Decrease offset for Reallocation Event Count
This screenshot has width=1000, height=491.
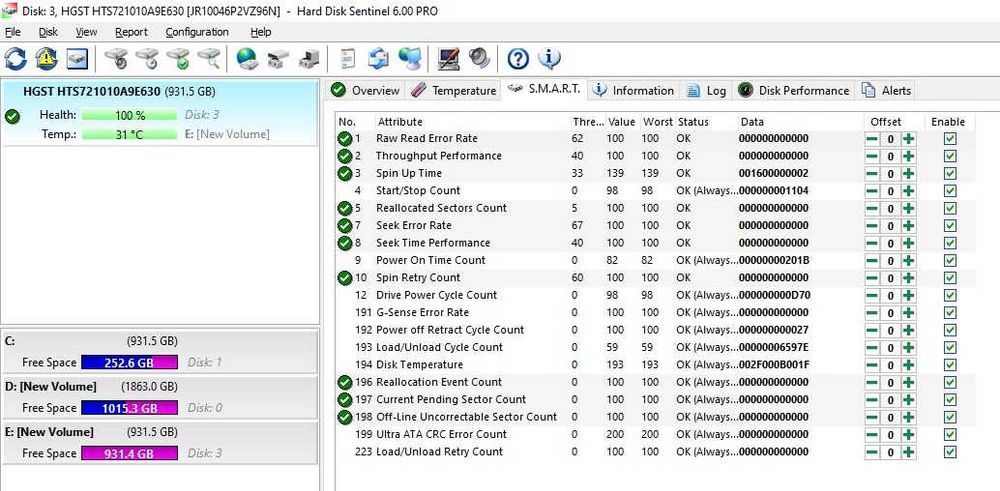coord(872,383)
